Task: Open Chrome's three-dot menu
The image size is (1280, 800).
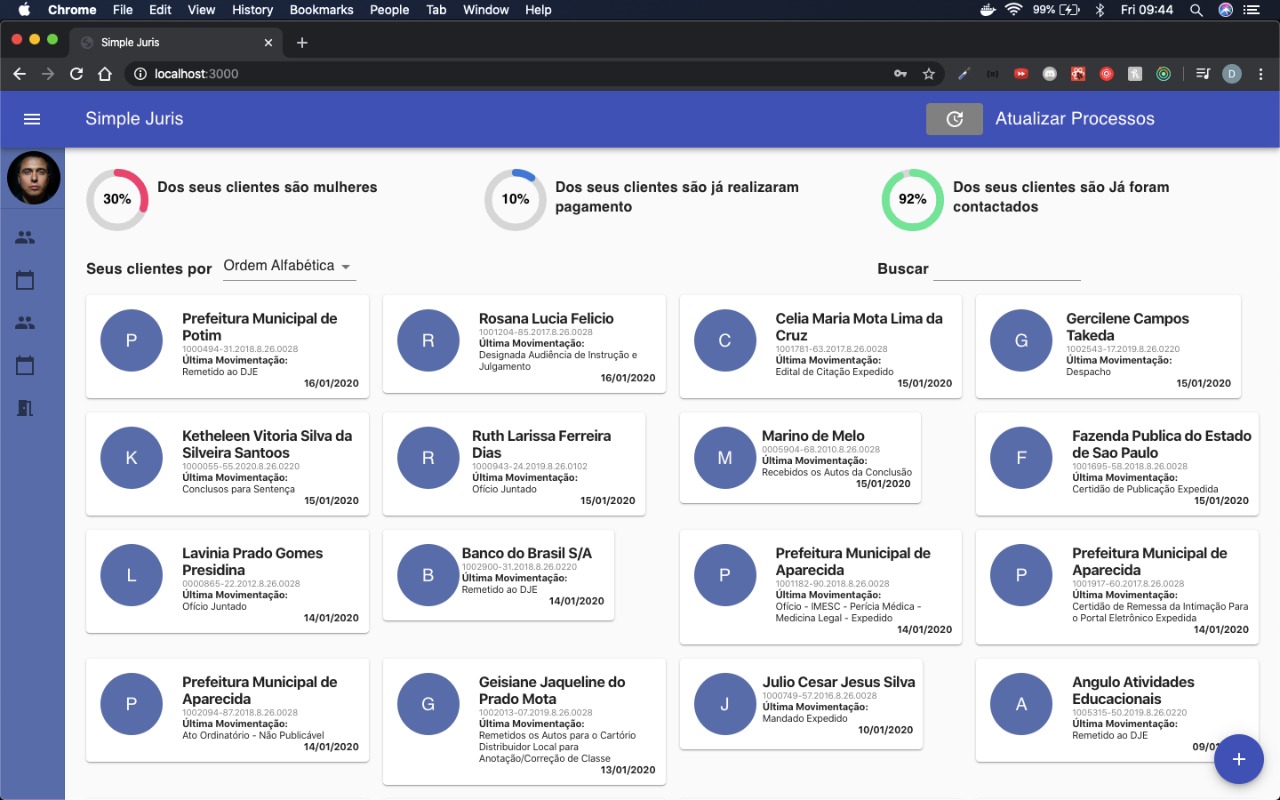Action: (1260, 74)
